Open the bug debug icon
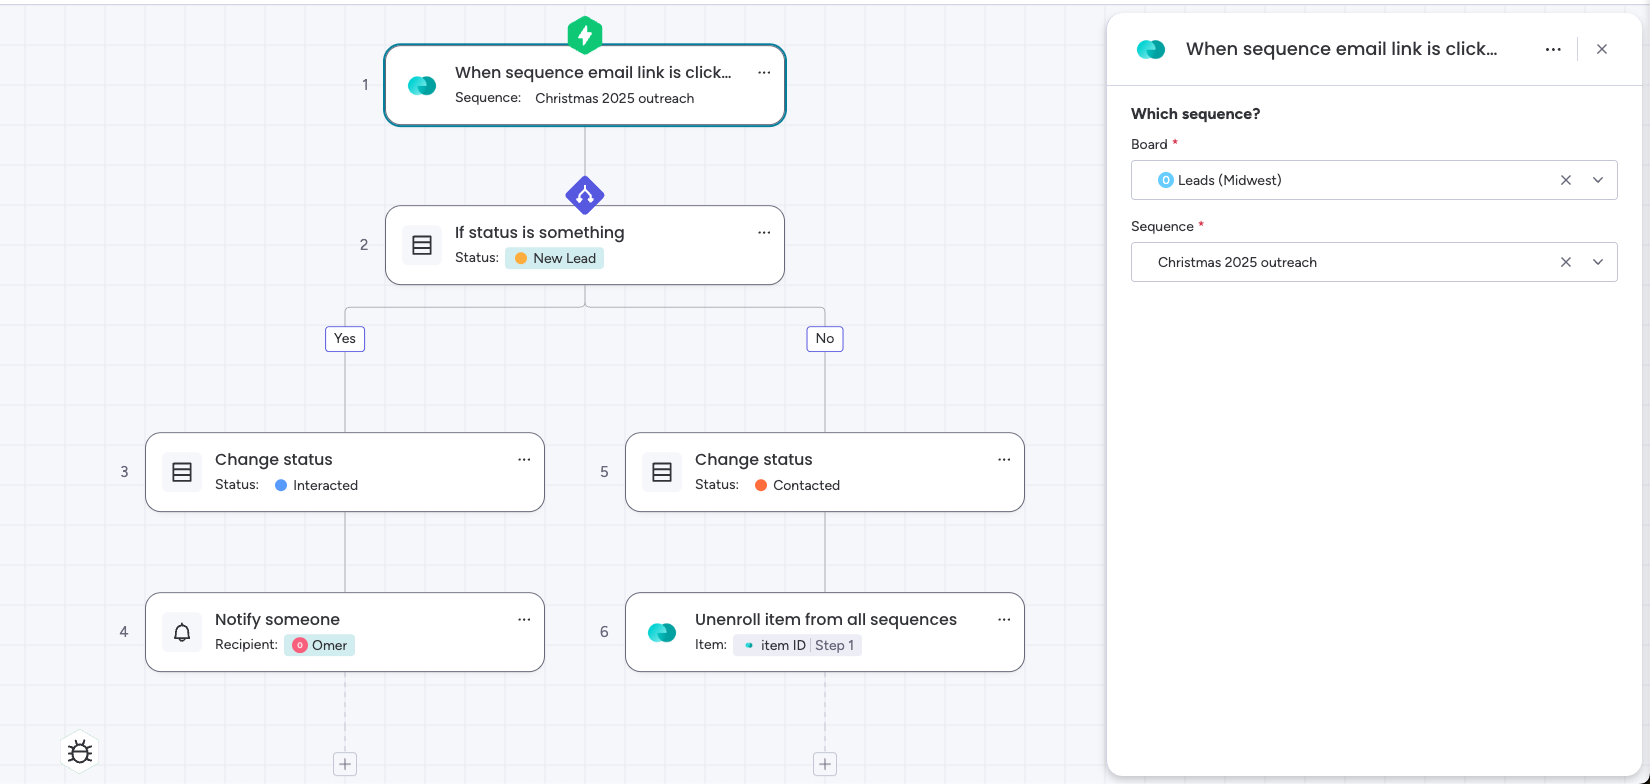Image resolution: width=1650 pixels, height=784 pixels. click(80, 752)
